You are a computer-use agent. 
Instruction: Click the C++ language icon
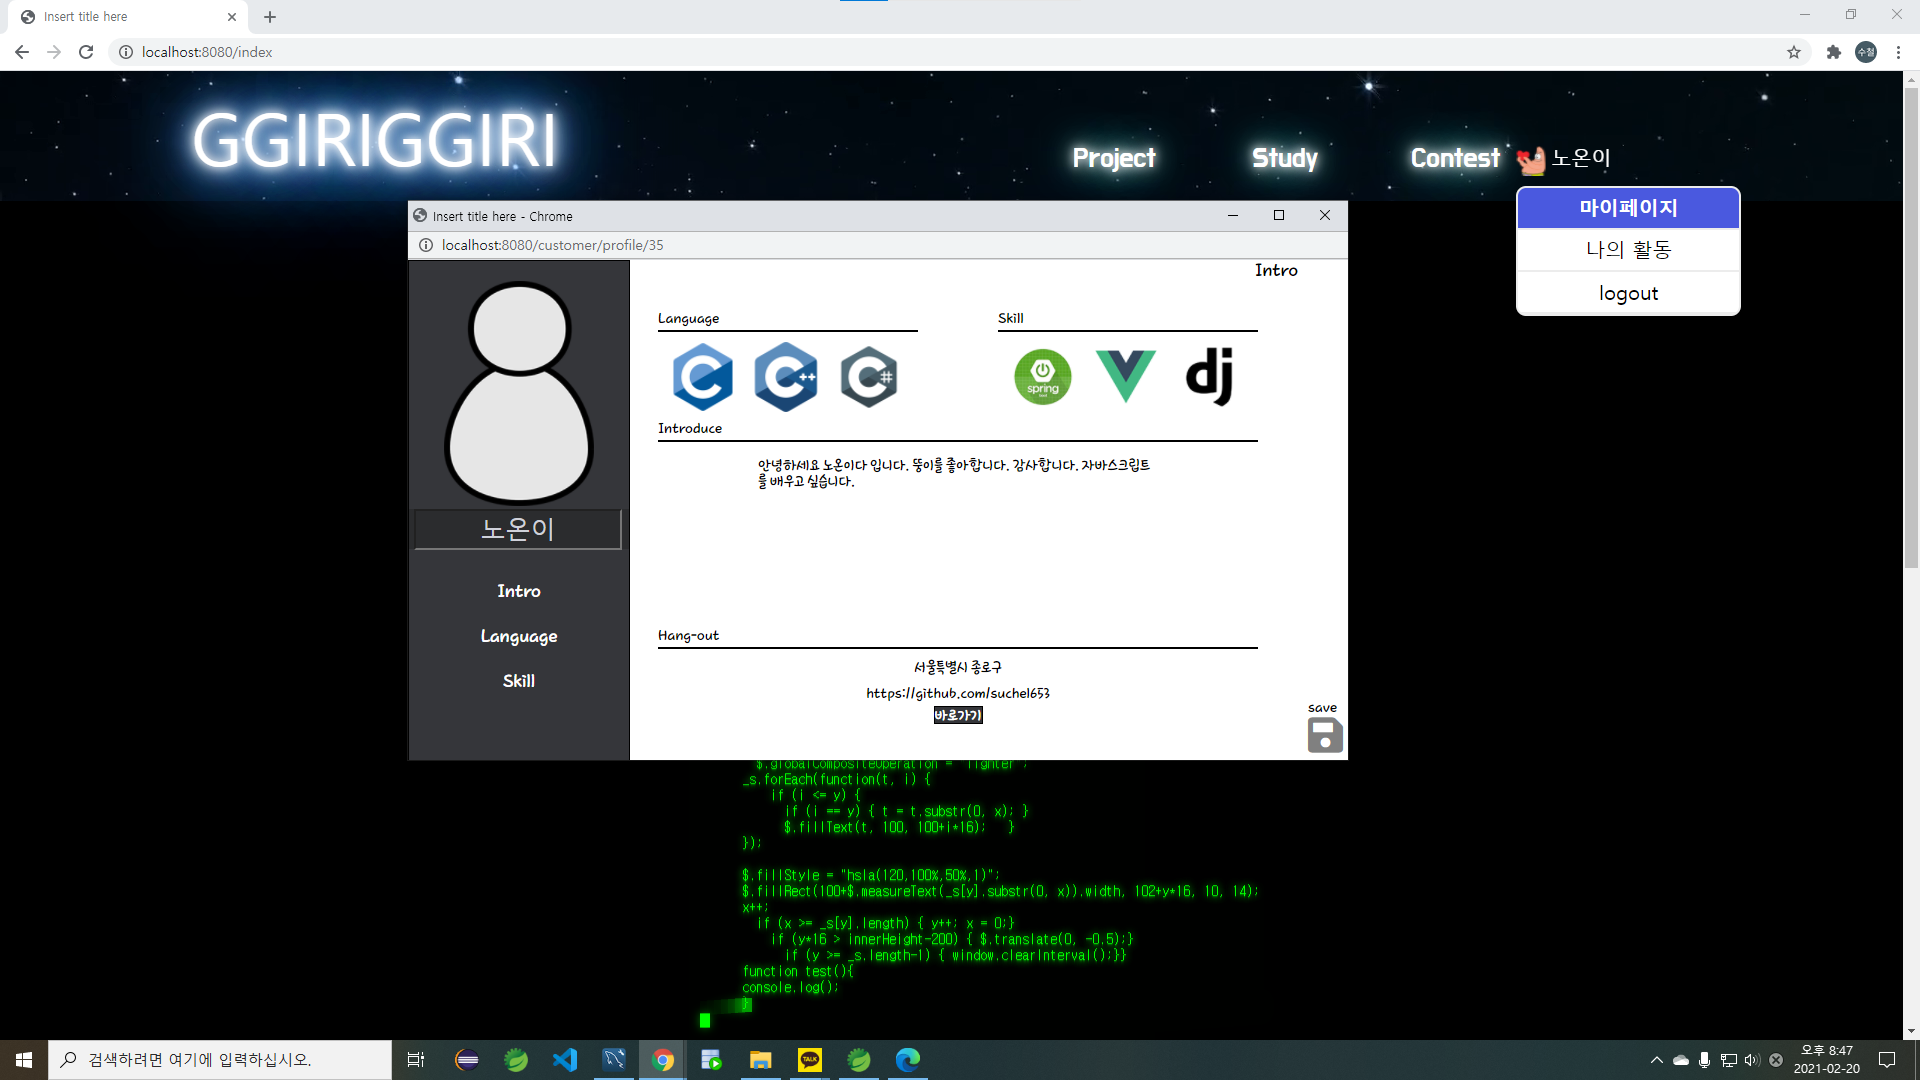pos(785,377)
